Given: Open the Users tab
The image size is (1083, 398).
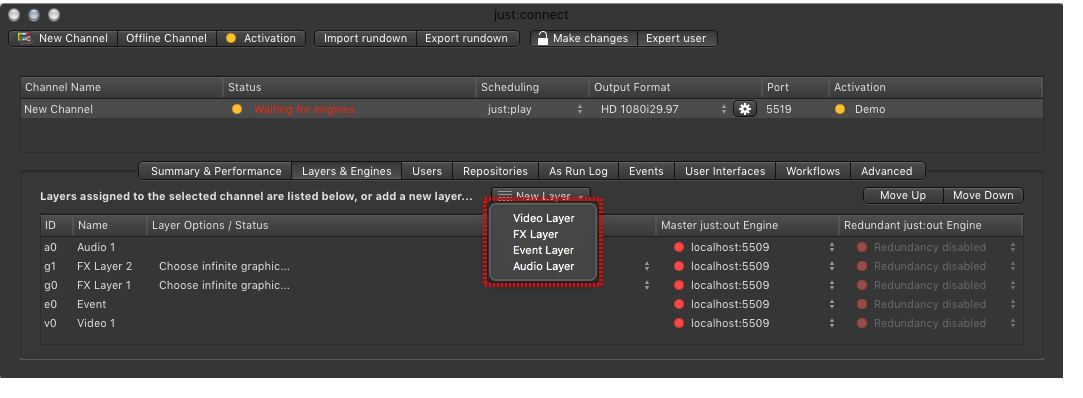Looking at the screenshot, I should click(x=427, y=171).
